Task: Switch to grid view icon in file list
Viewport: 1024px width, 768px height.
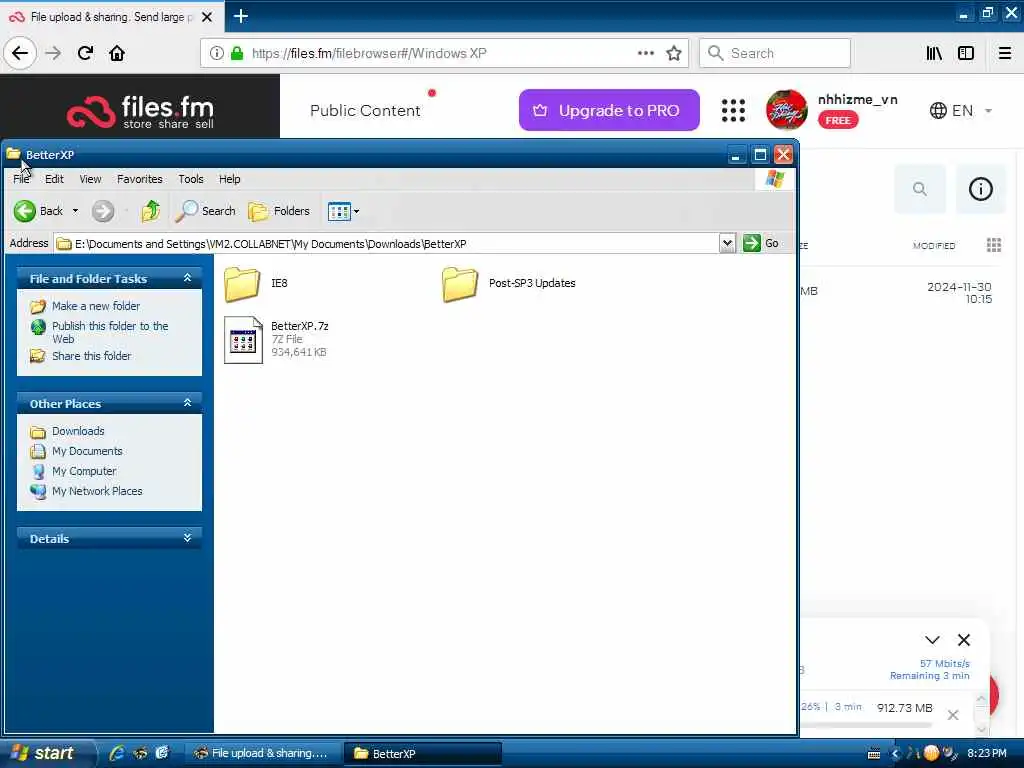Action: pyautogui.click(x=994, y=245)
